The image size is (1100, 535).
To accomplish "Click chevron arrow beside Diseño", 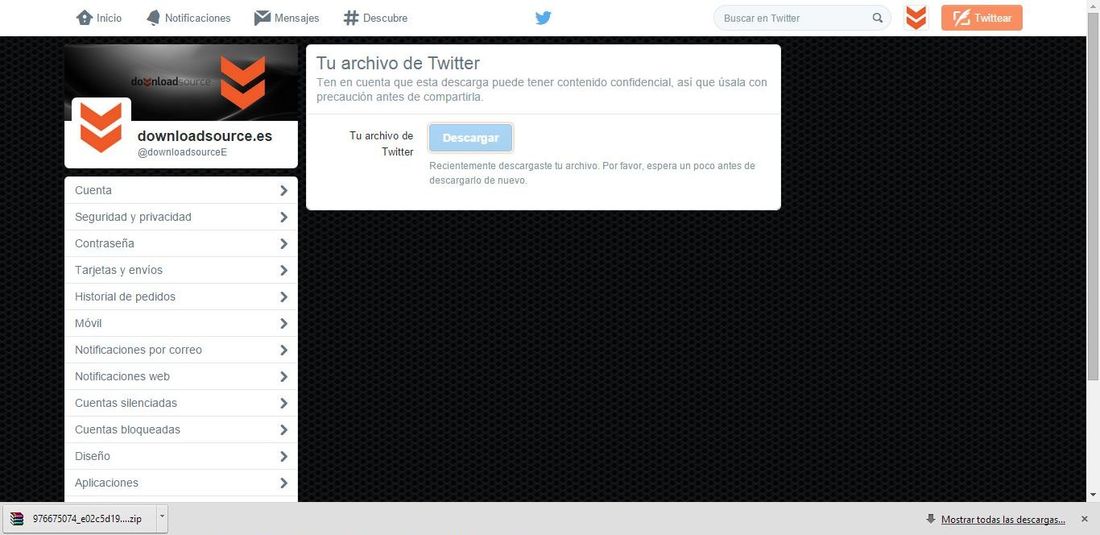I will [x=283, y=457].
